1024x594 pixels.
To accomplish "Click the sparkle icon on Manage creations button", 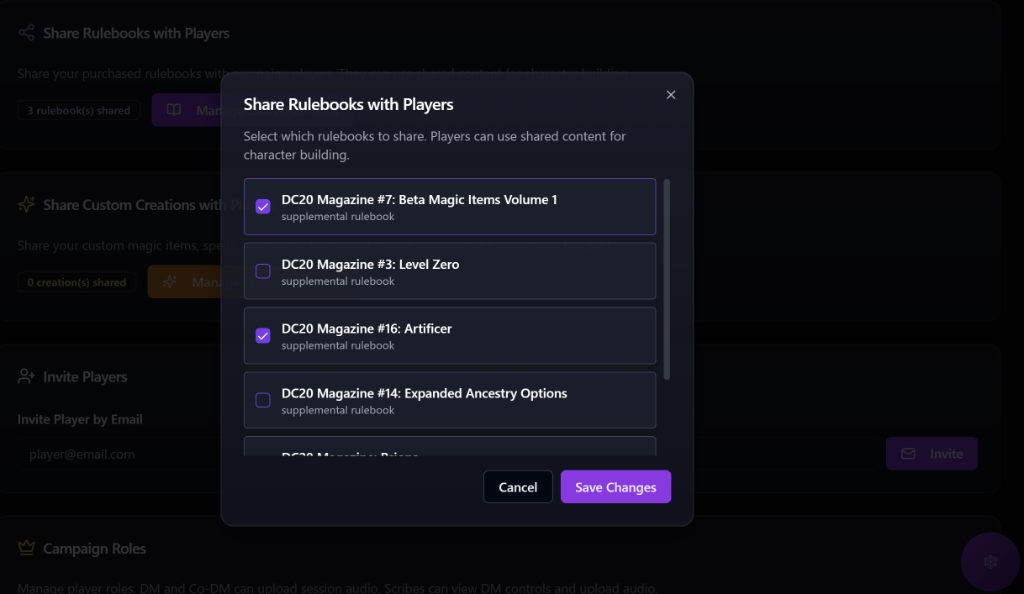I will pos(170,282).
